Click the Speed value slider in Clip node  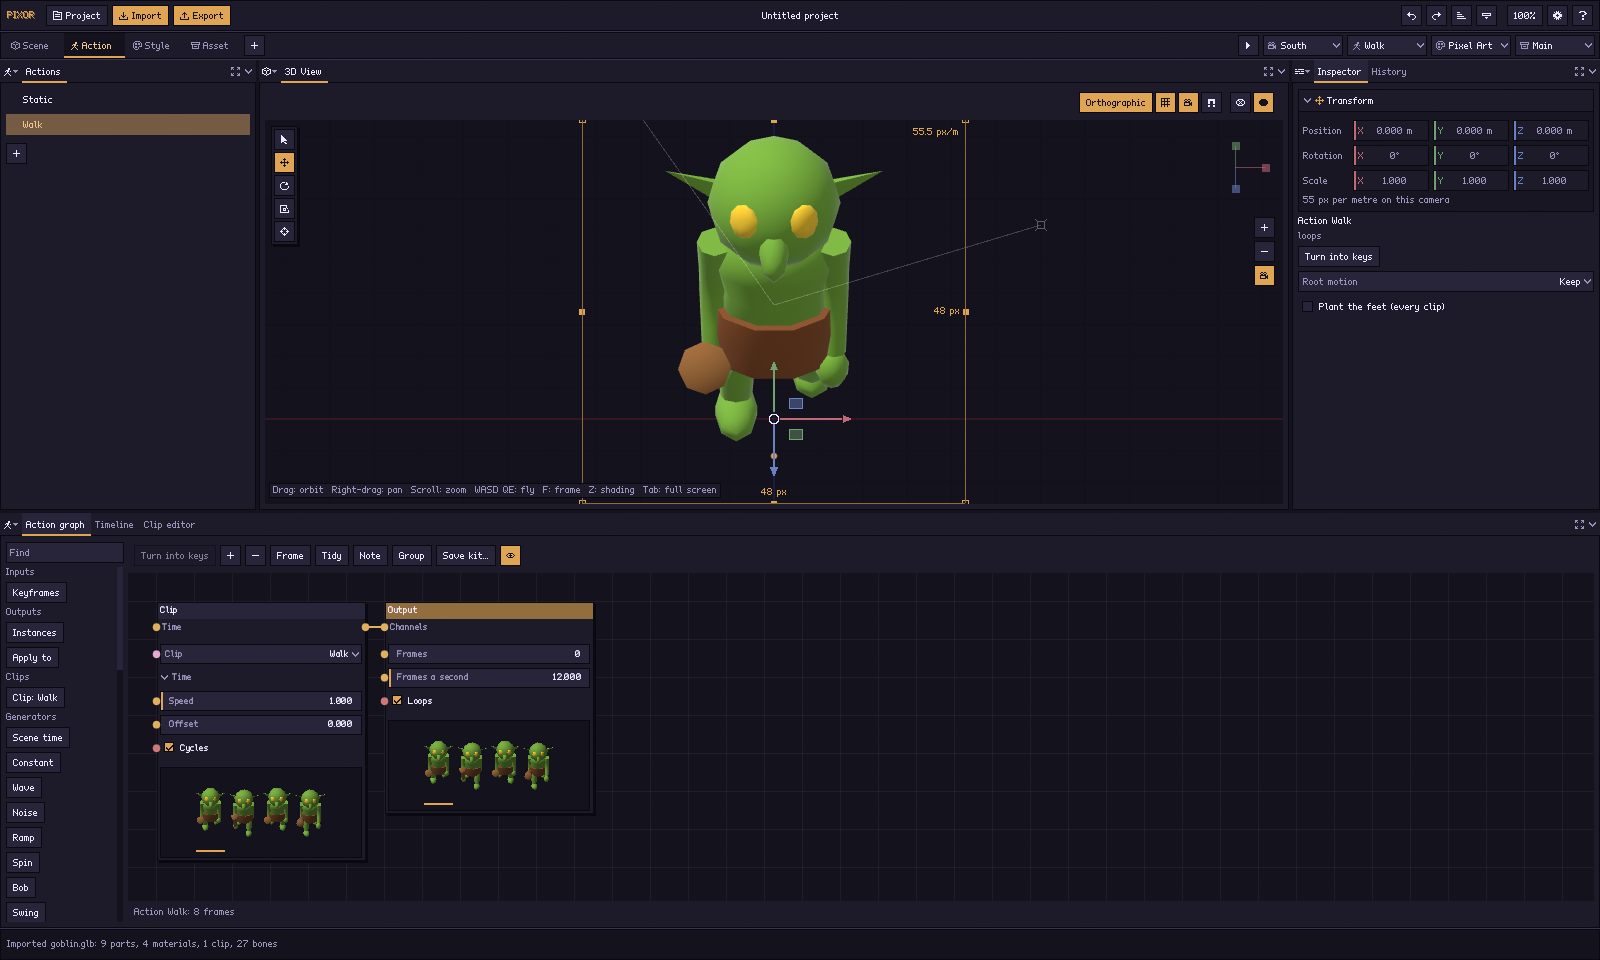(x=260, y=701)
